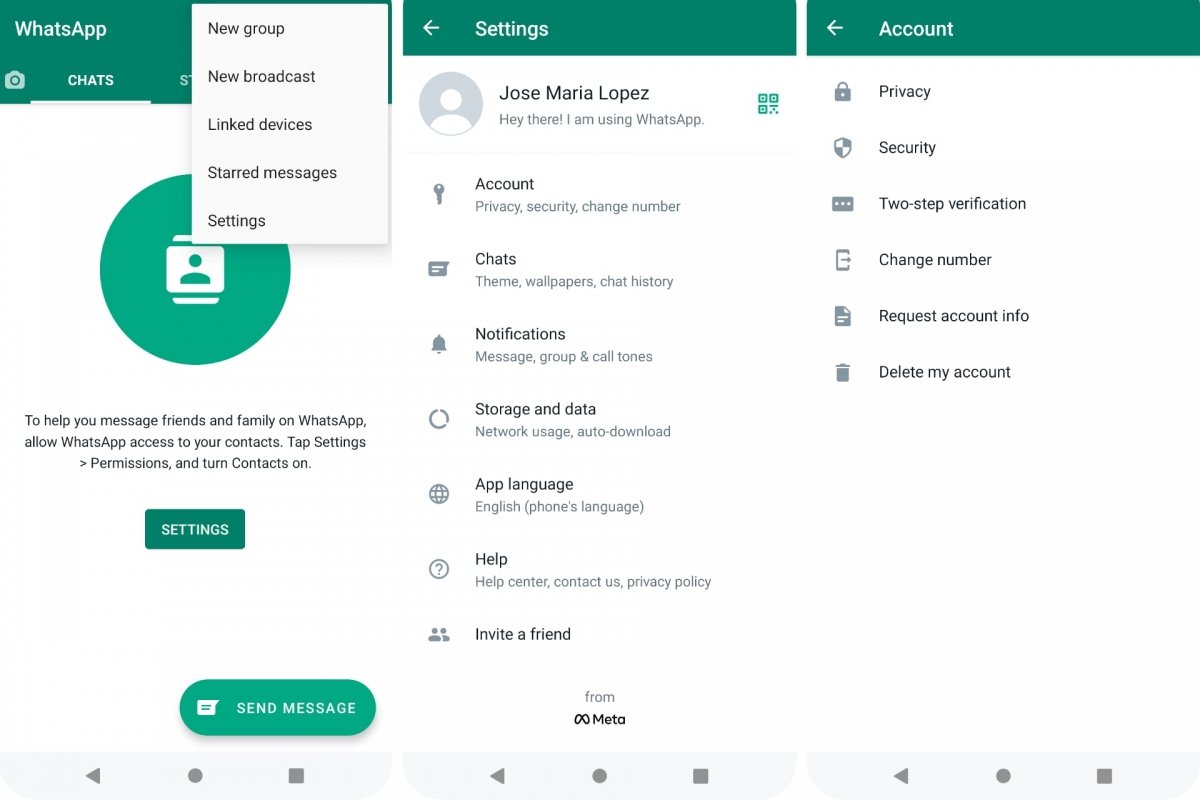Open Help center row

[x=600, y=569]
